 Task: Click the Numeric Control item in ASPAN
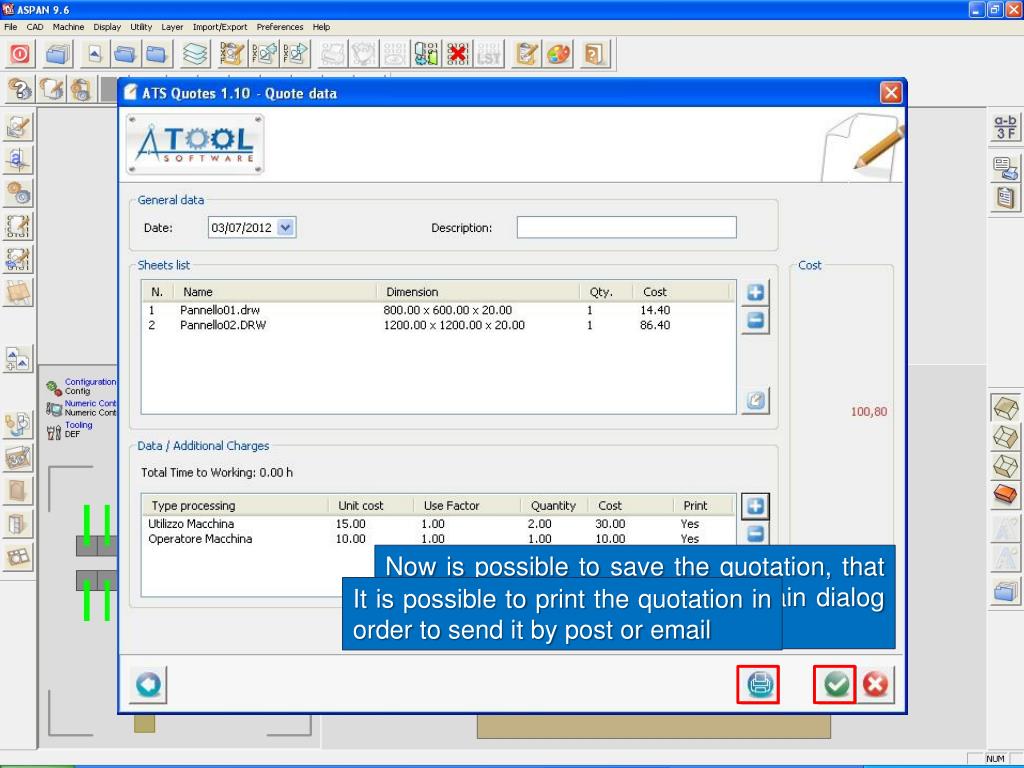point(81,408)
